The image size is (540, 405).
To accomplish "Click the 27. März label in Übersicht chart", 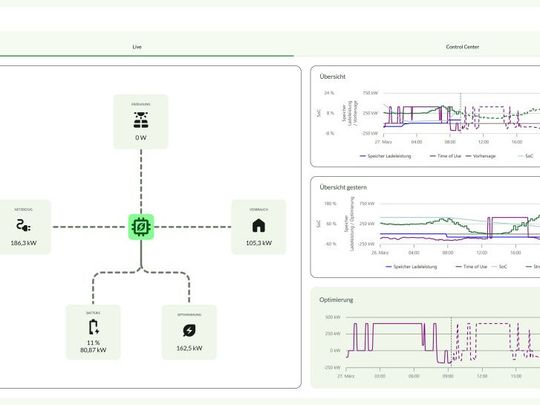I will click(x=383, y=142).
